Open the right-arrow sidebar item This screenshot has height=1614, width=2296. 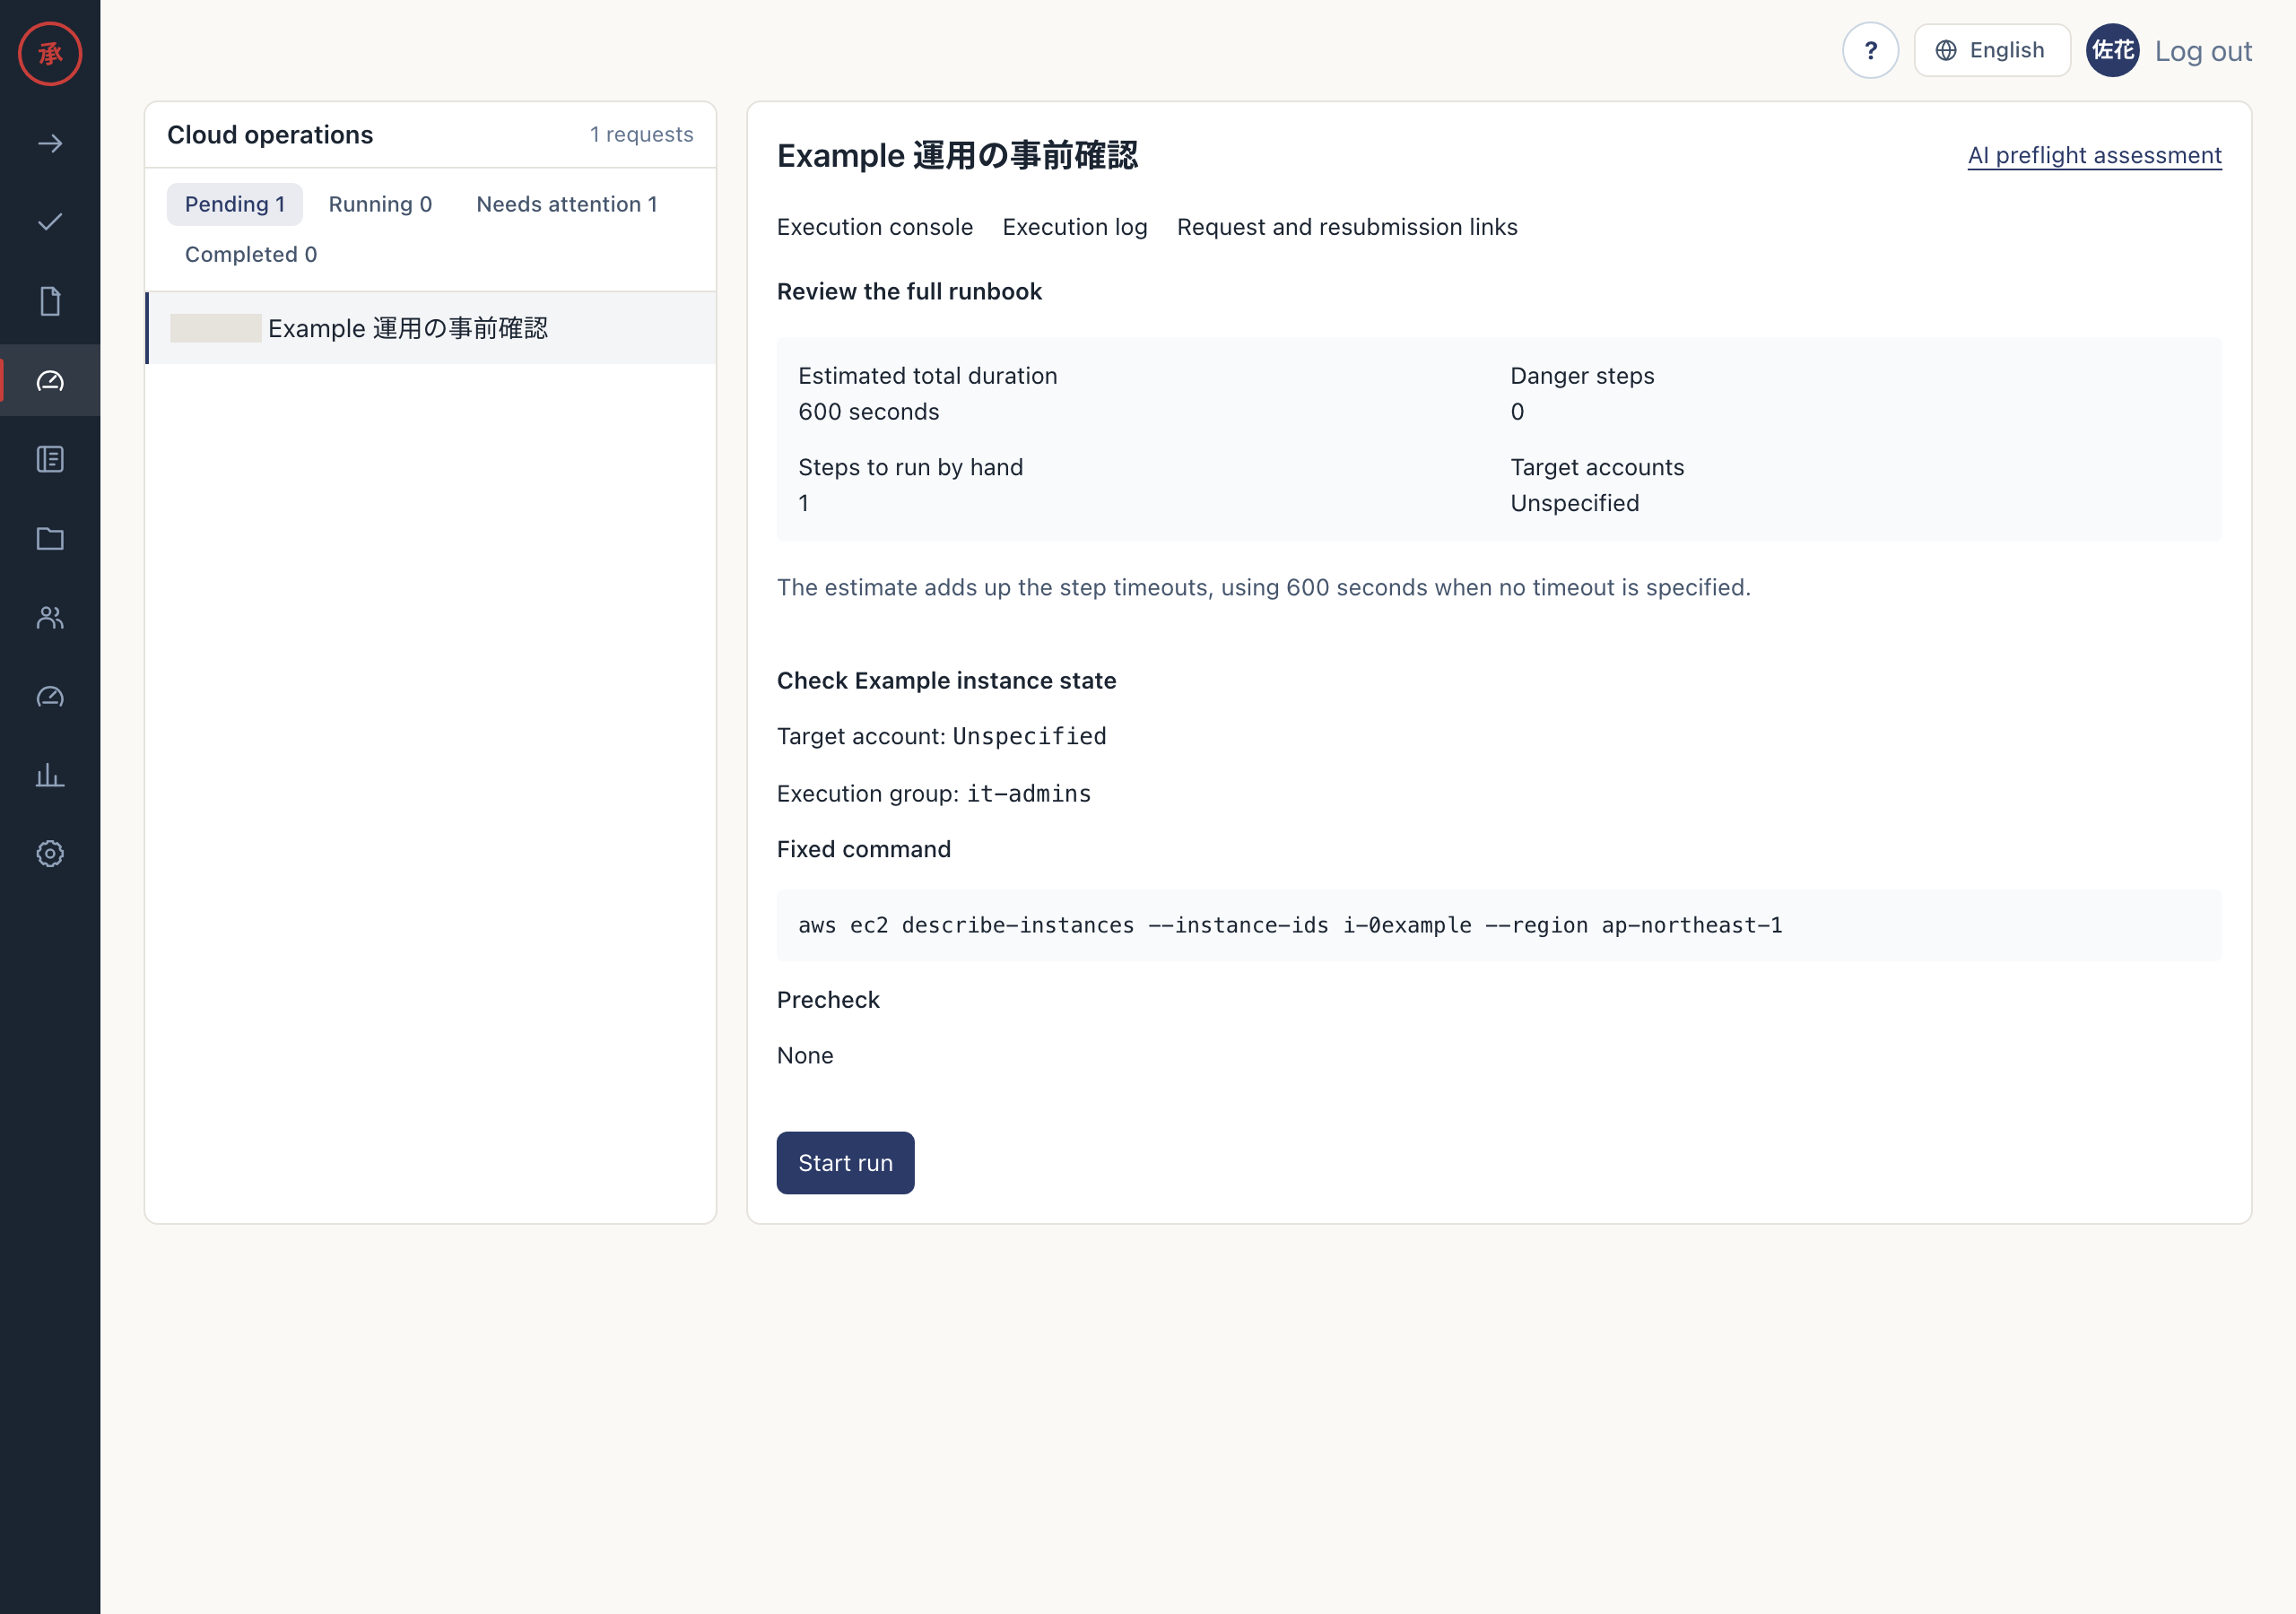50,144
